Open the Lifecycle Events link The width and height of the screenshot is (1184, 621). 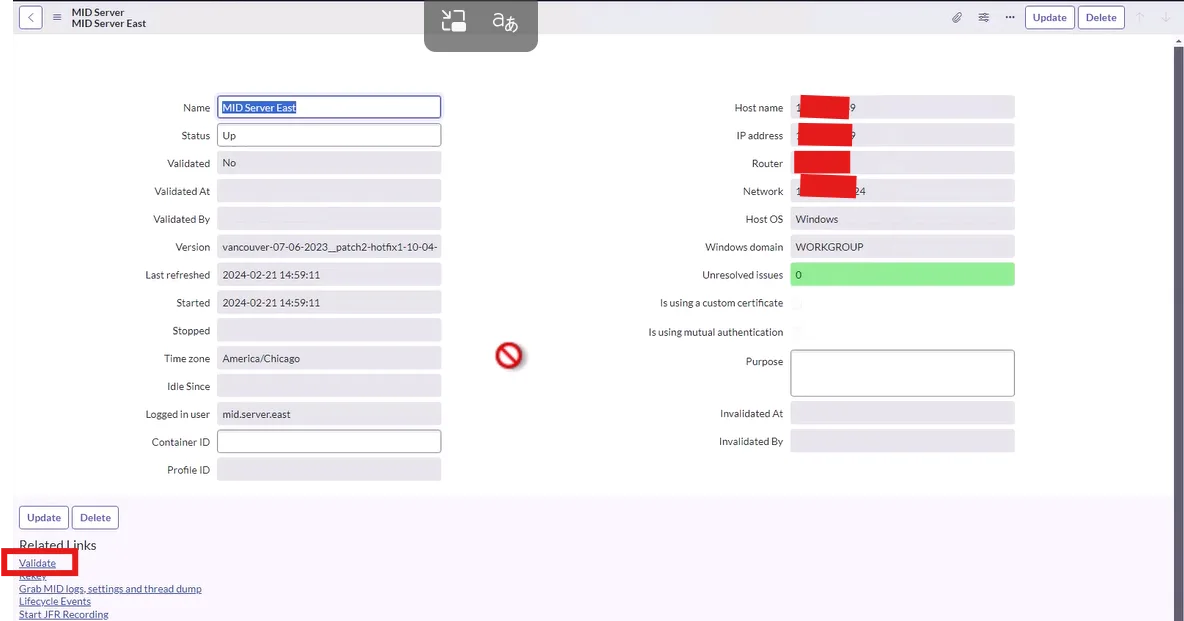tap(54, 601)
